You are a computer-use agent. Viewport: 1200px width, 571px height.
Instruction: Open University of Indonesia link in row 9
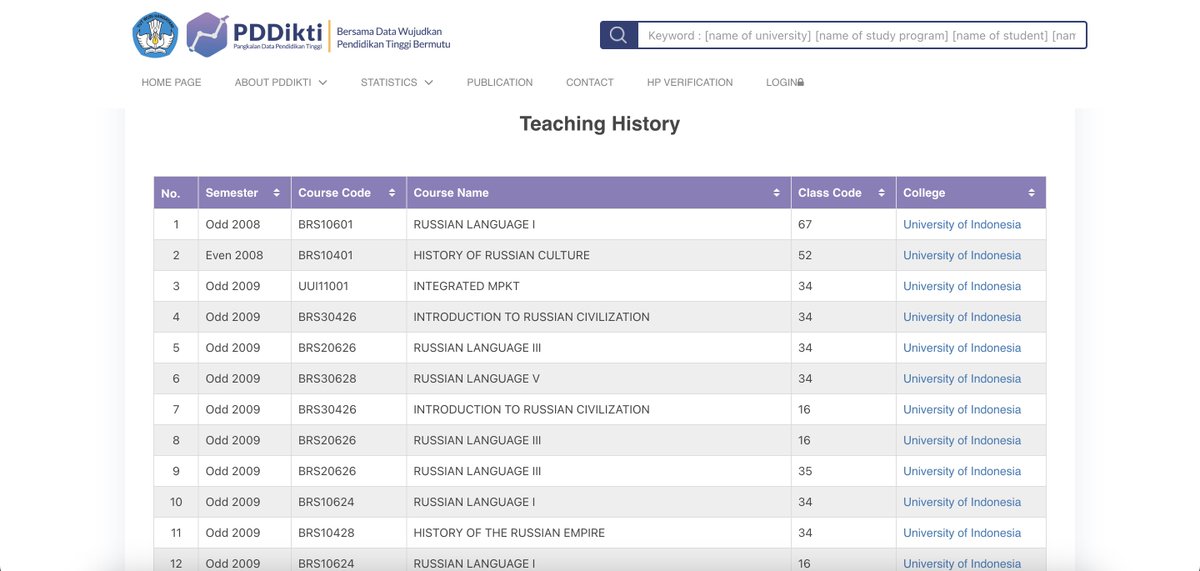962,471
